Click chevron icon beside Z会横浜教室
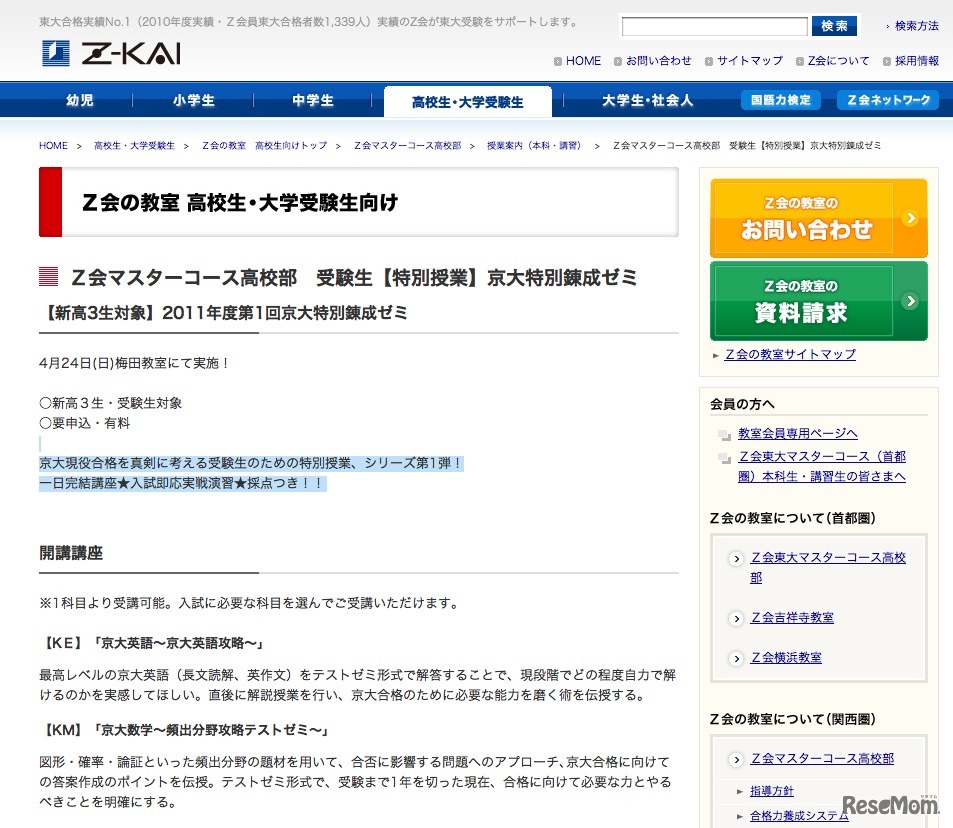 click(736, 659)
